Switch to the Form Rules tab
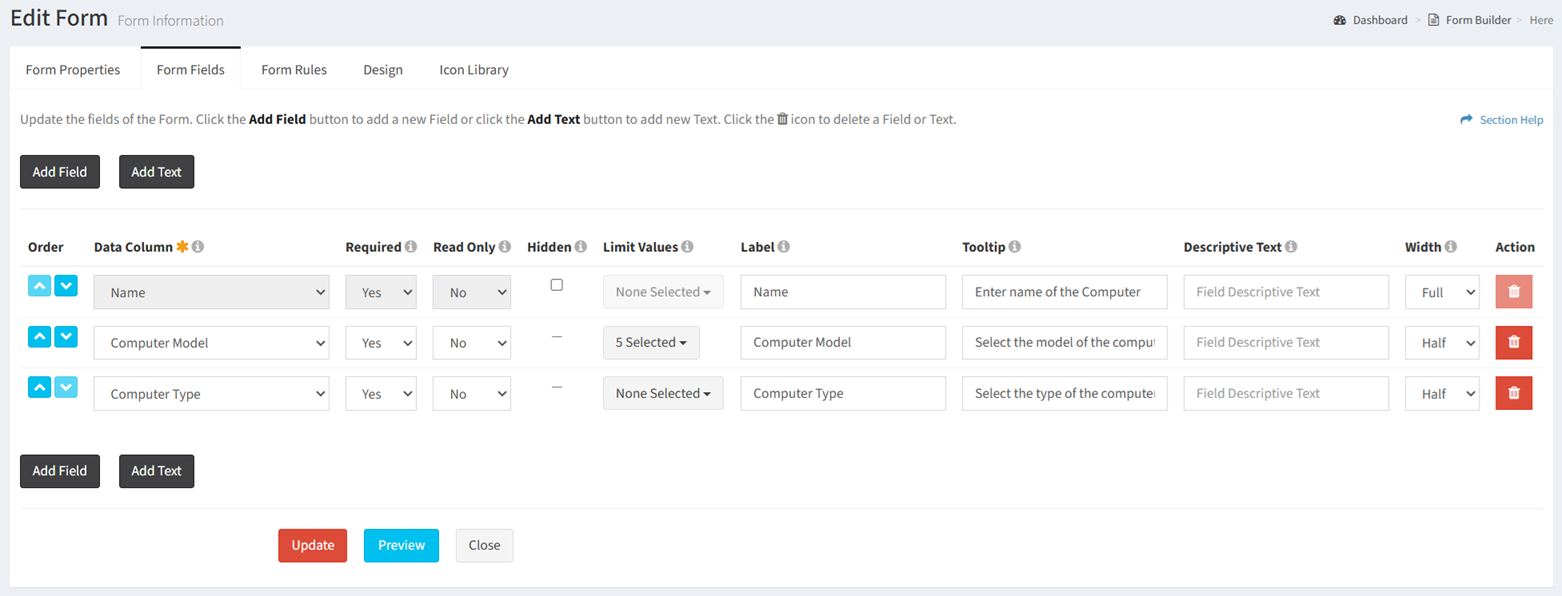This screenshot has width=1562, height=596. point(294,70)
